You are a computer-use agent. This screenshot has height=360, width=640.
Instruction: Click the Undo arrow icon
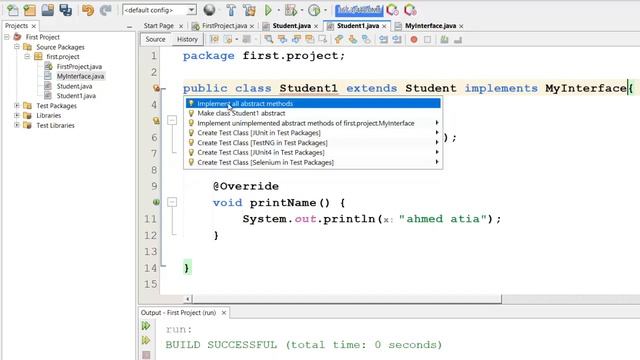(x=87, y=10)
